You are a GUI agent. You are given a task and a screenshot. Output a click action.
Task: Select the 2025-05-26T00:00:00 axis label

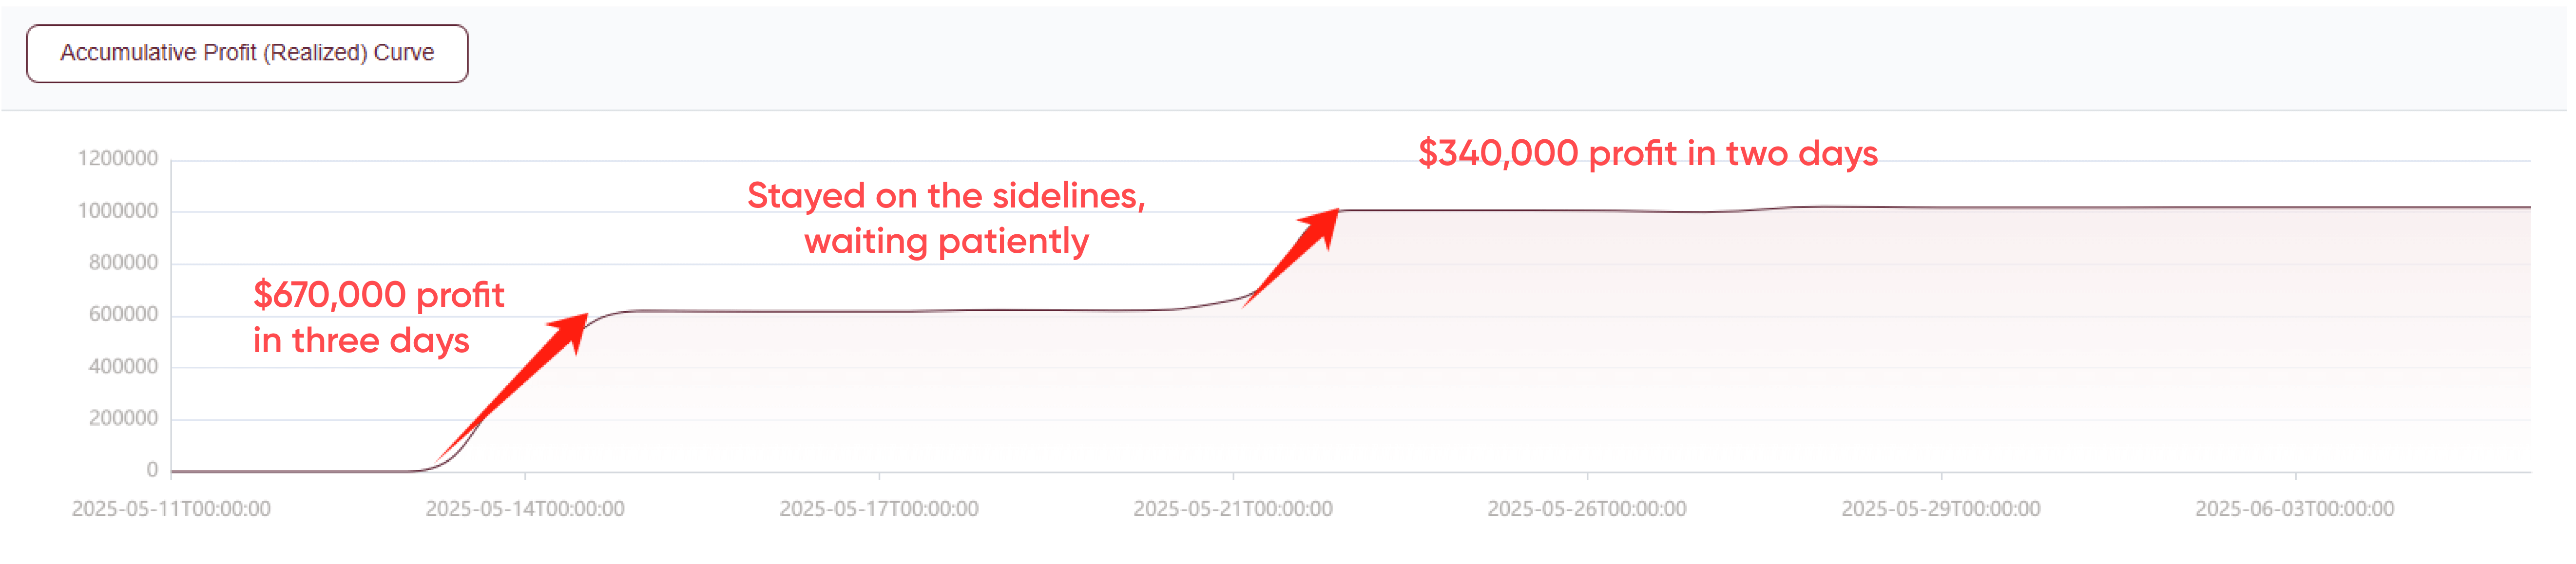[x=1587, y=509]
